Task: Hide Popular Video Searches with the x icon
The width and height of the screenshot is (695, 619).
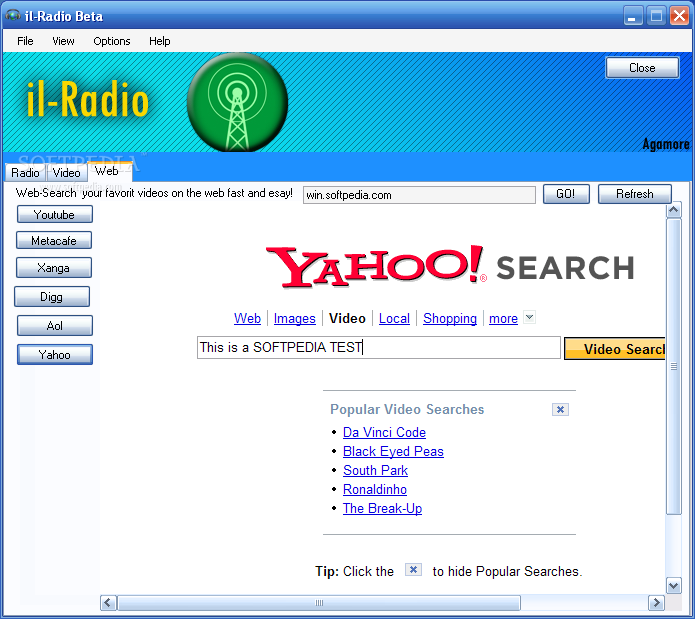Action: pos(560,409)
